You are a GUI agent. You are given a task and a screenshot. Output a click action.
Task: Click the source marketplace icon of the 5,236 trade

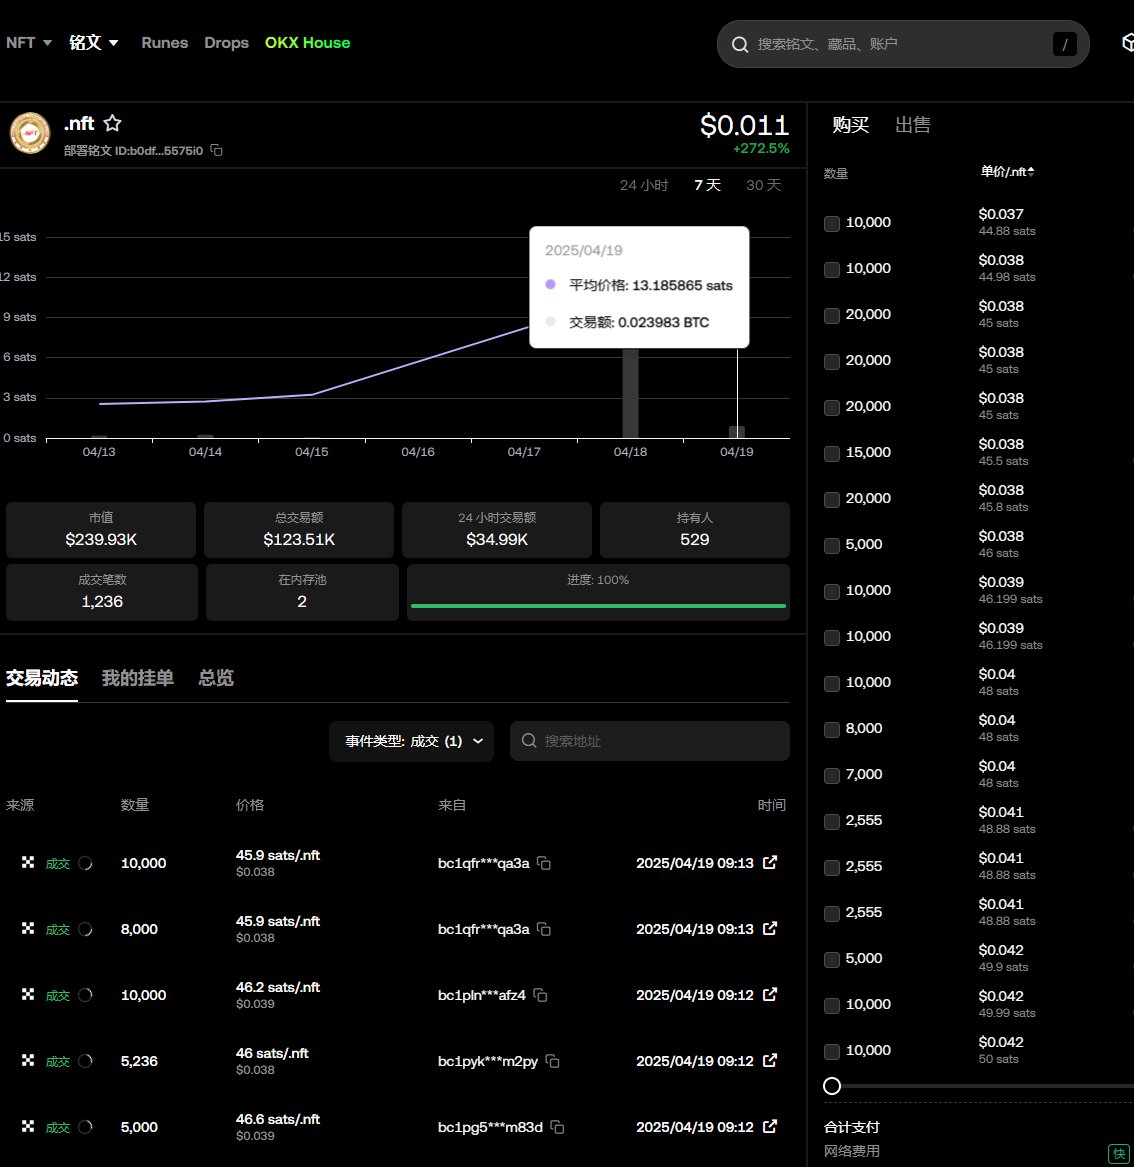click(x=28, y=1060)
